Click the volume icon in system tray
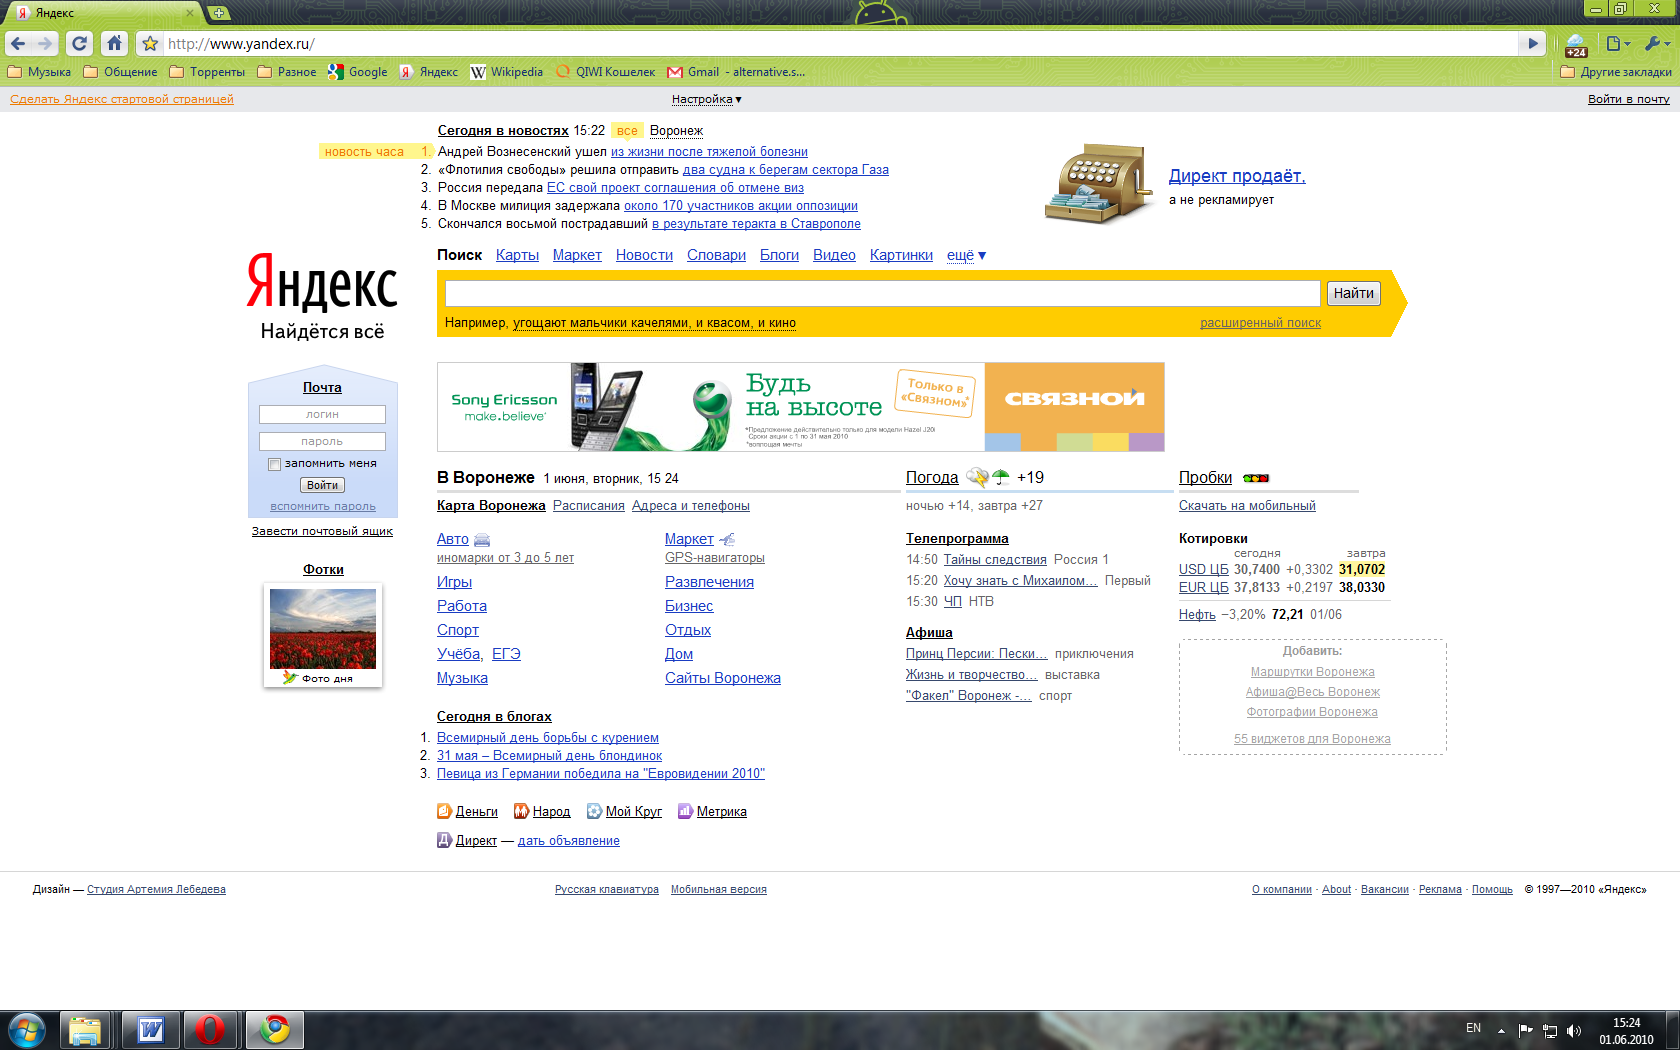1680x1050 pixels. pos(1574,1030)
